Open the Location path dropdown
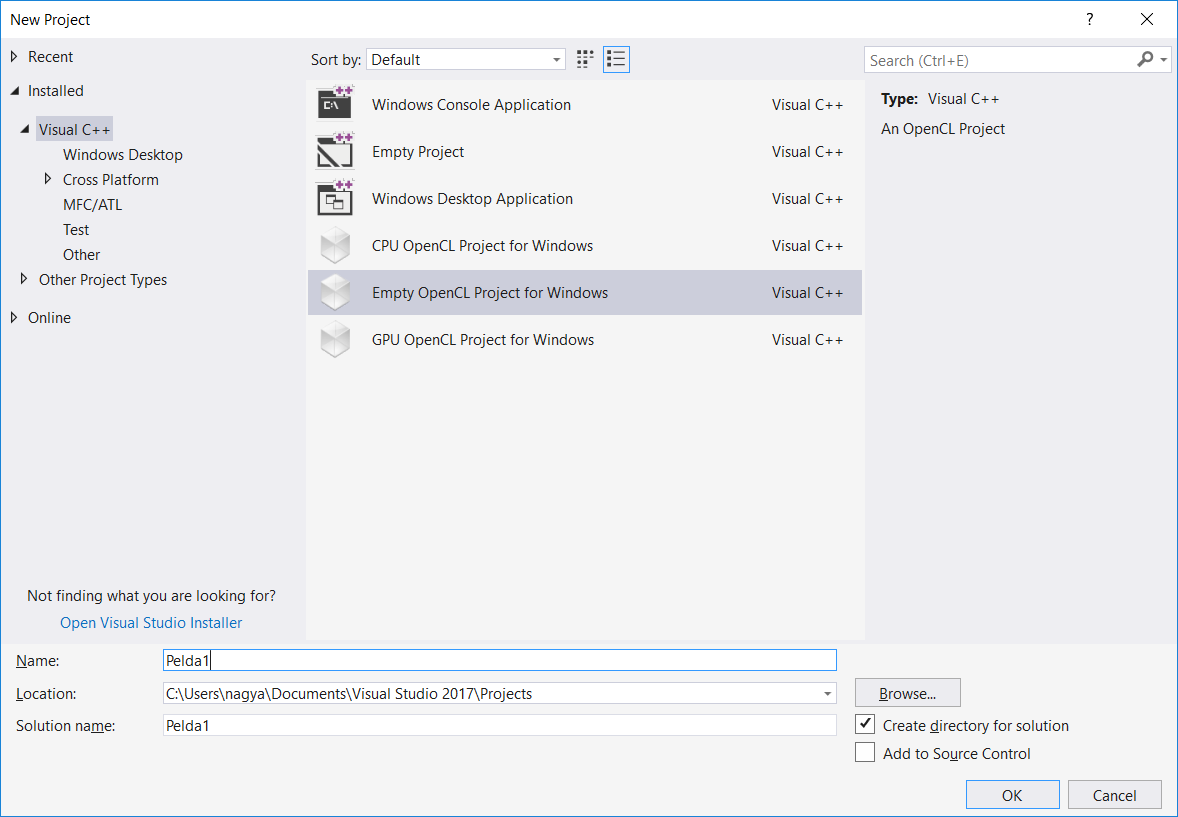 click(x=827, y=694)
